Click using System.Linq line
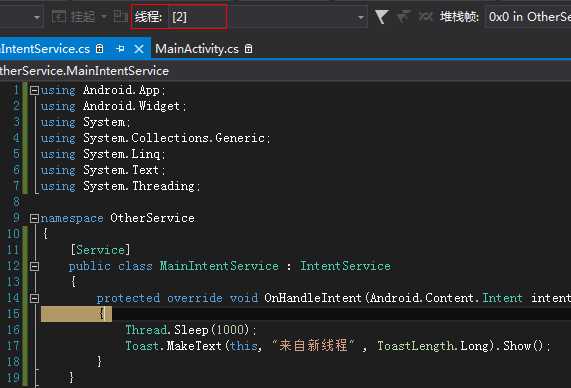 (x=103, y=154)
